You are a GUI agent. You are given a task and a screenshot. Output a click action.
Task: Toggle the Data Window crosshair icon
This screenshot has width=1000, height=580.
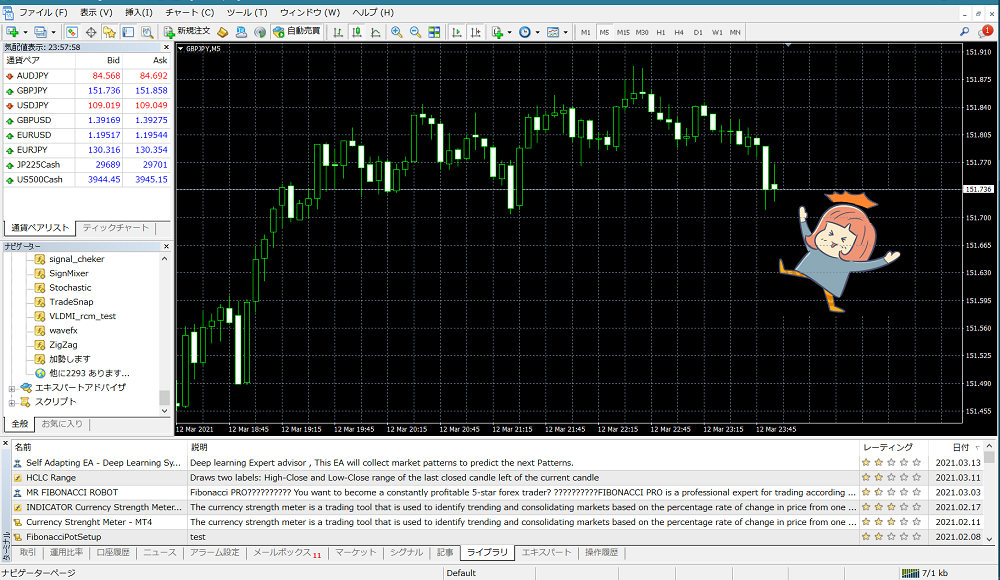(91, 32)
